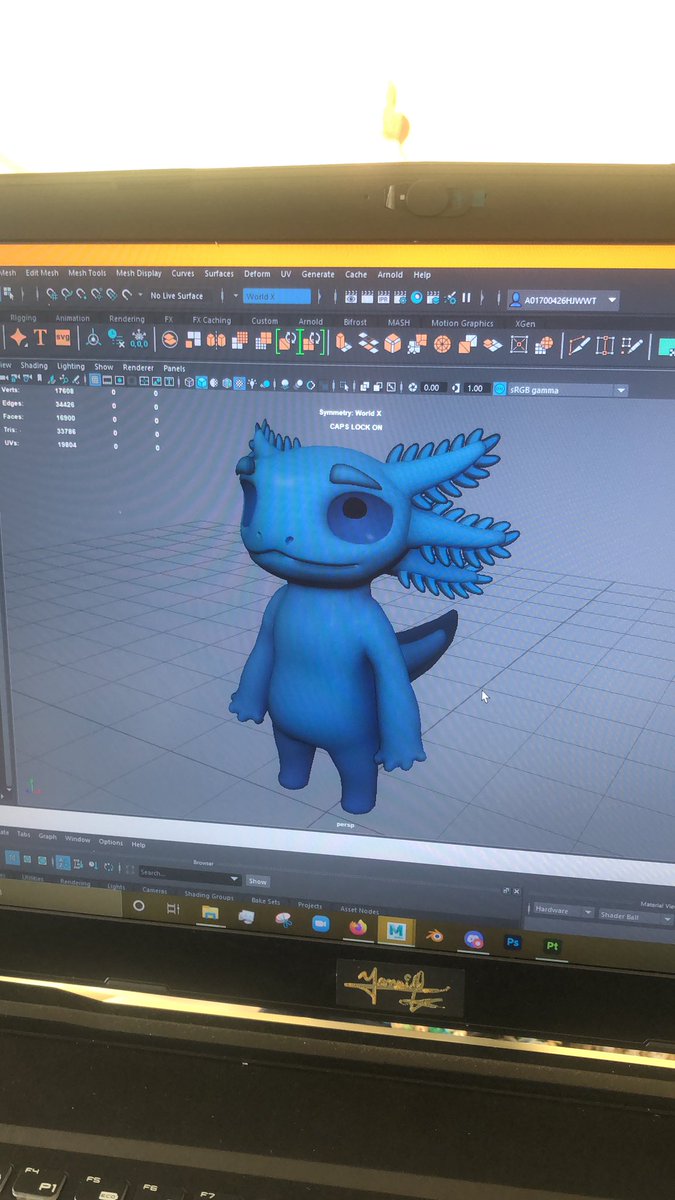The width and height of the screenshot is (675, 1200).
Task: Open the Shader Ball dropdown in Material Viewer
Action: tap(635, 915)
